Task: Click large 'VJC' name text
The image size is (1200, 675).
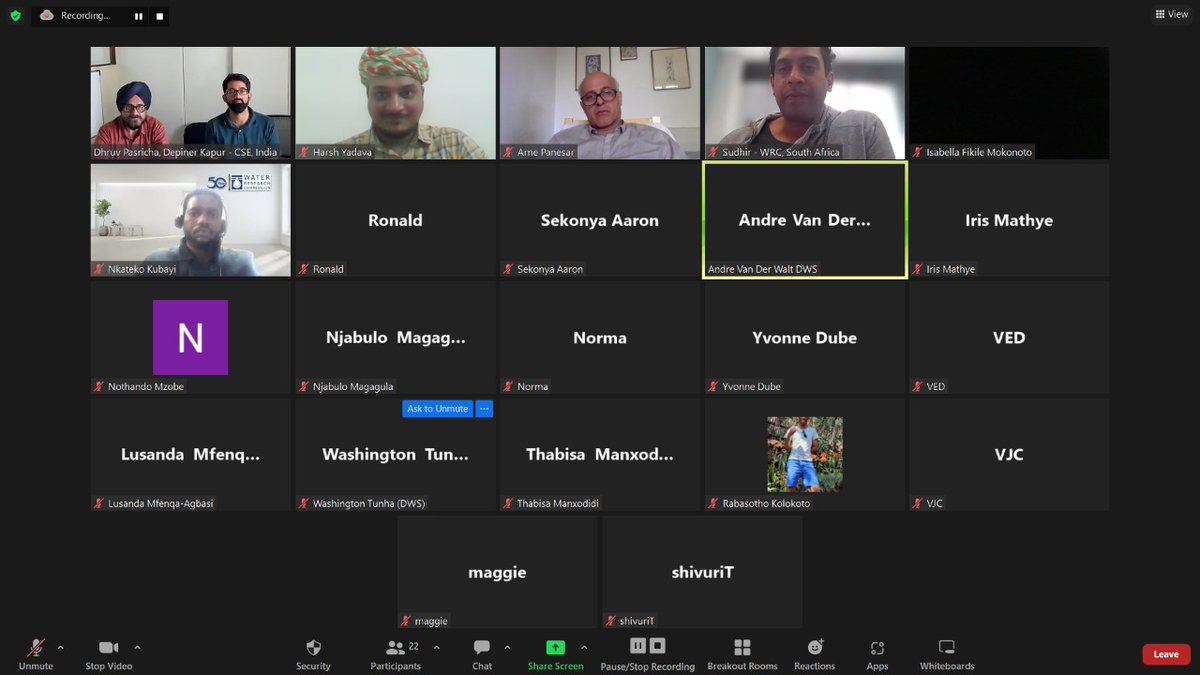Action: (x=1009, y=454)
